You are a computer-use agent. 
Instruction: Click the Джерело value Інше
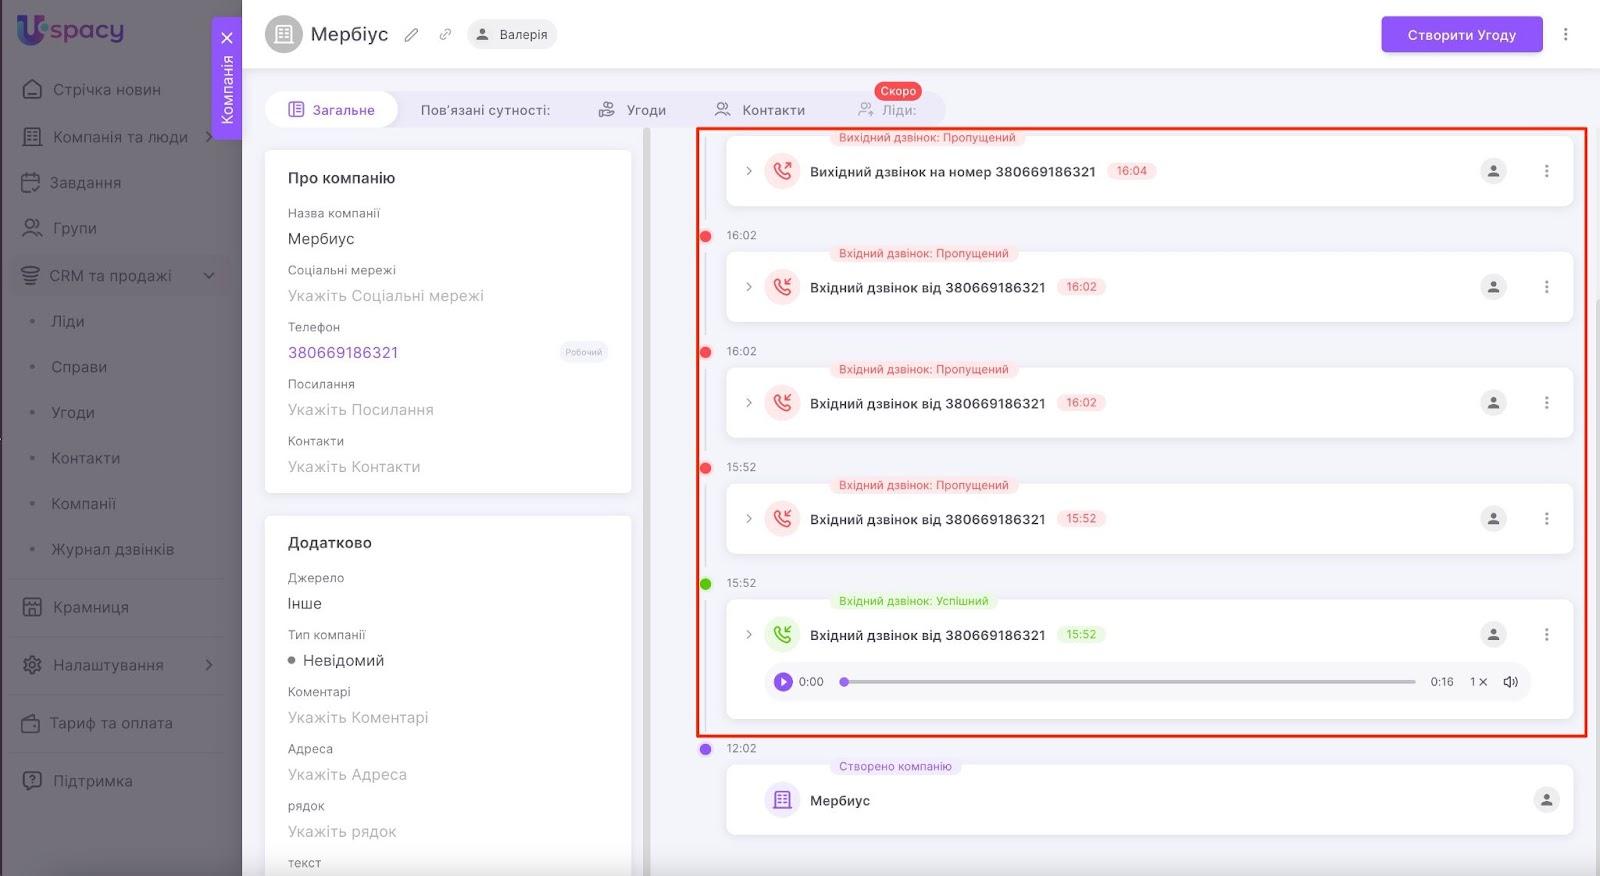[x=305, y=604]
